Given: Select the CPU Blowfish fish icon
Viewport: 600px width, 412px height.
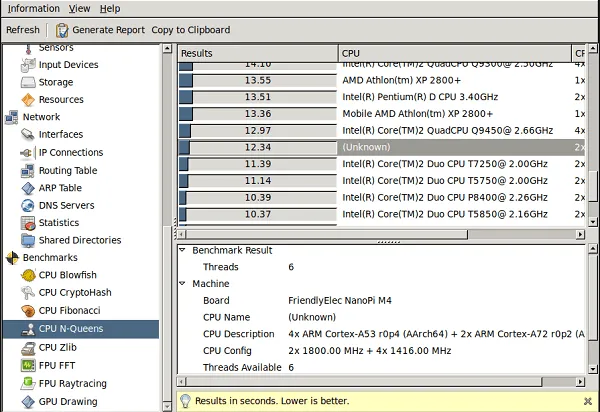Looking at the screenshot, I should pos(28,275).
